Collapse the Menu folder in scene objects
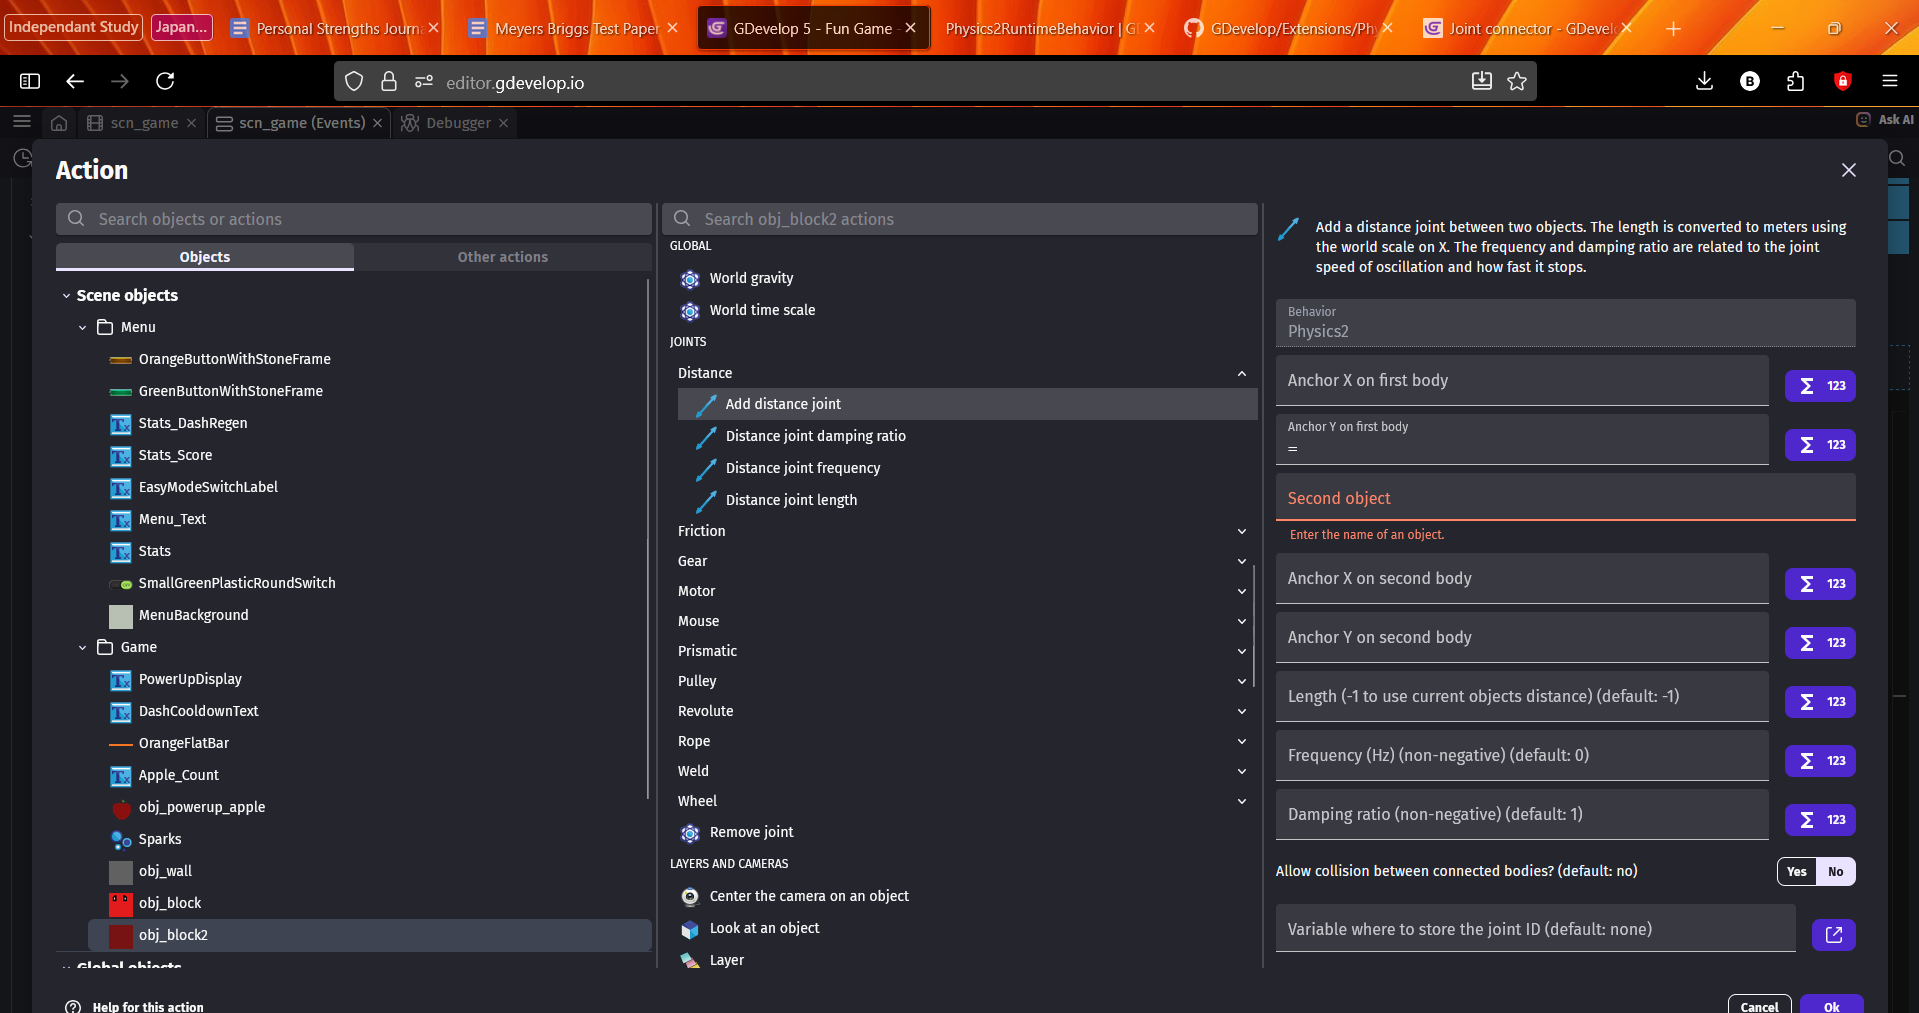This screenshot has height=1013, width=1919. [83, 328]
